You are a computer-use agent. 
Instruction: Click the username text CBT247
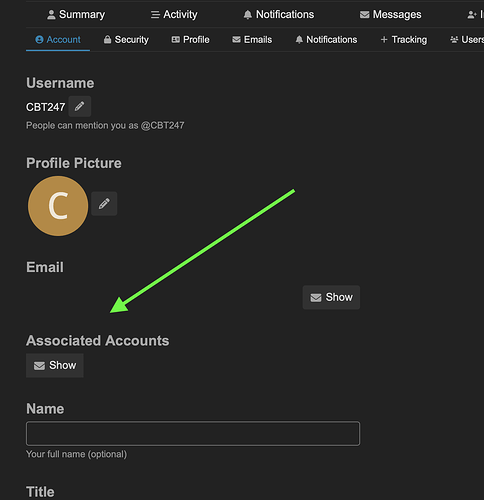[x=46, y=107]
